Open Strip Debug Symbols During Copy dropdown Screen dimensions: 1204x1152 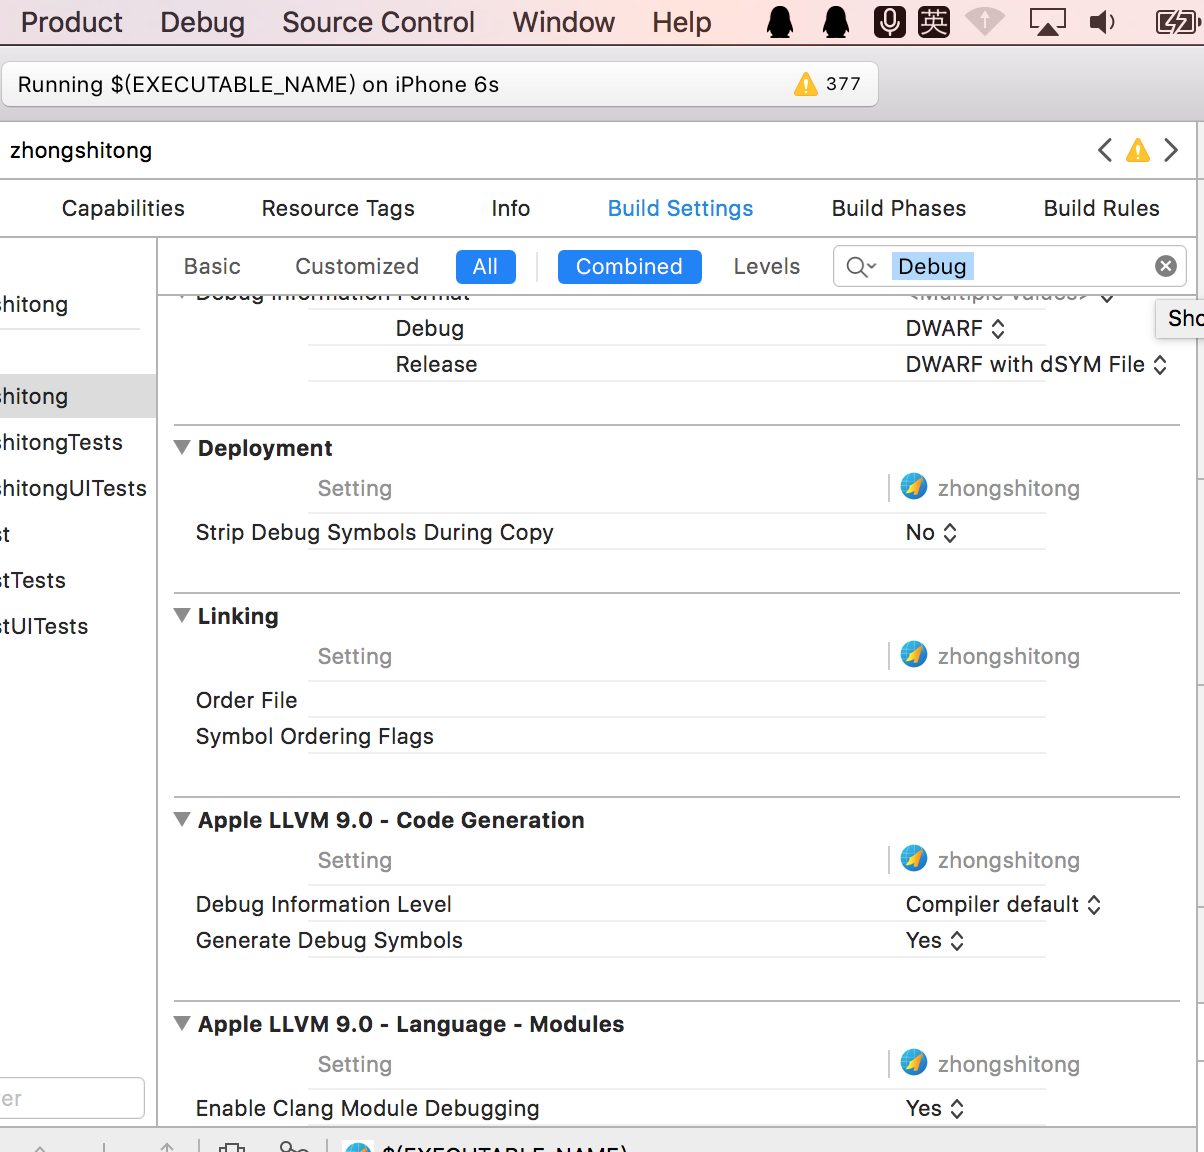pos(931,533)
